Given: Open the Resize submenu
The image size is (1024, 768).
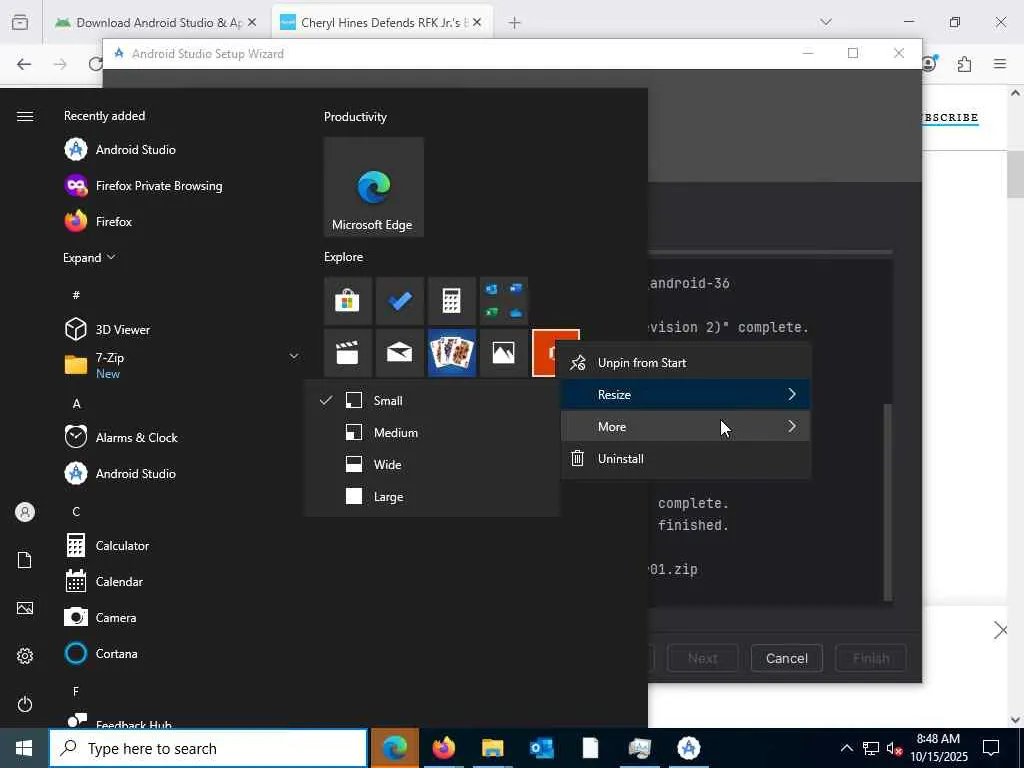Looking at the screenshot, I should 686,394.
